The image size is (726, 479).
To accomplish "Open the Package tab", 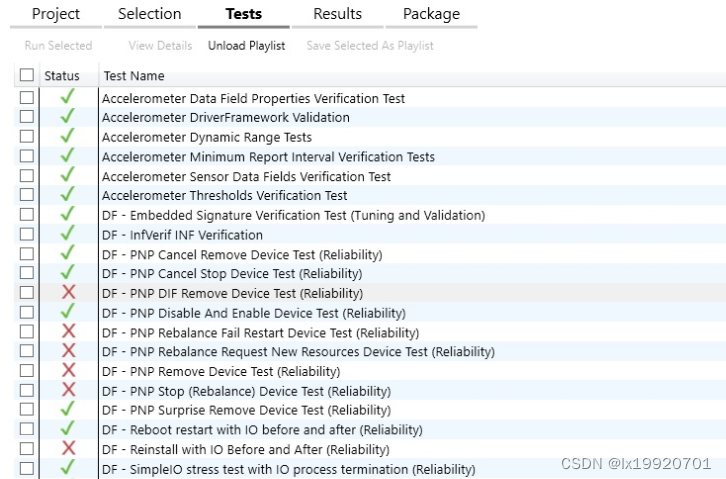I will pyautogui.click(x=431, y=14).
